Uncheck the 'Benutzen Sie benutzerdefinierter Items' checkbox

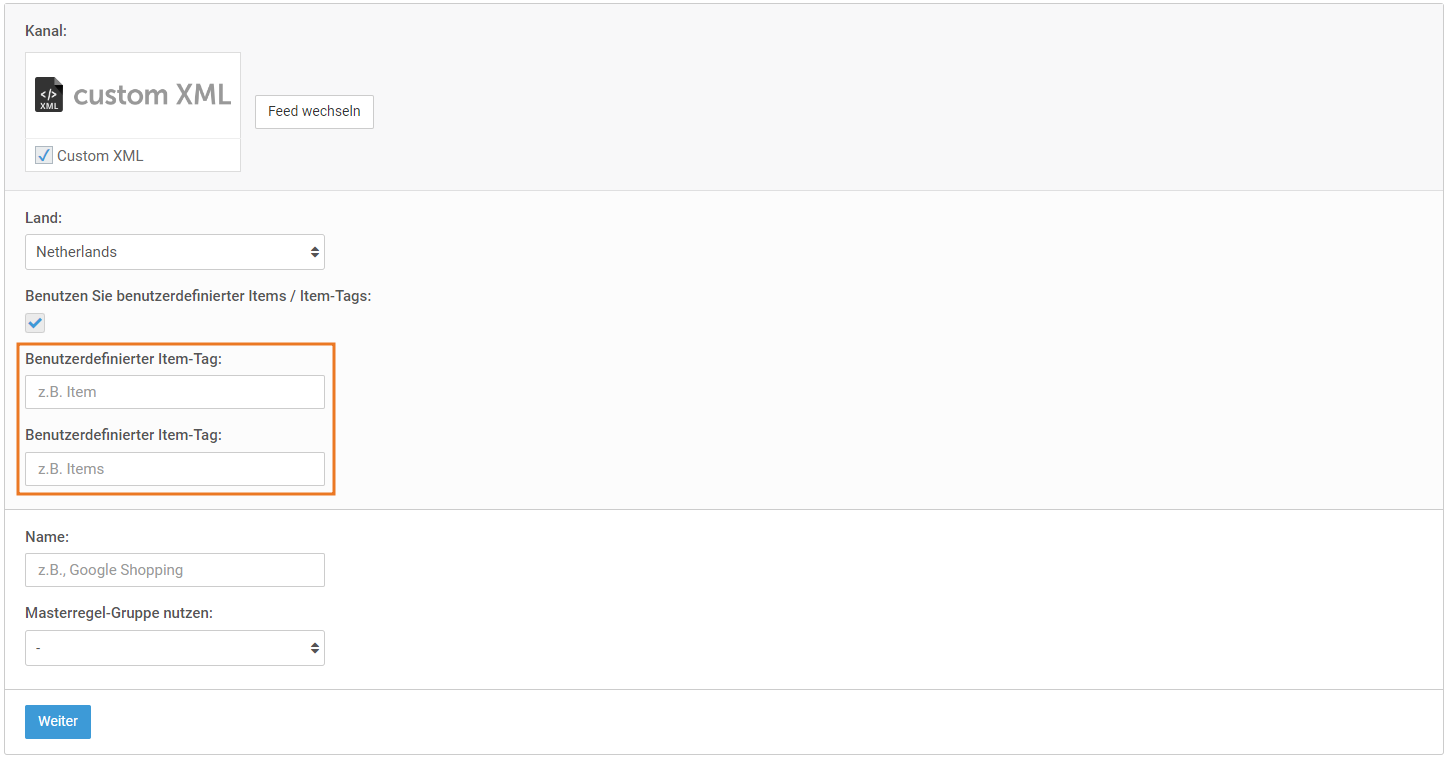(x=35, y=323)
